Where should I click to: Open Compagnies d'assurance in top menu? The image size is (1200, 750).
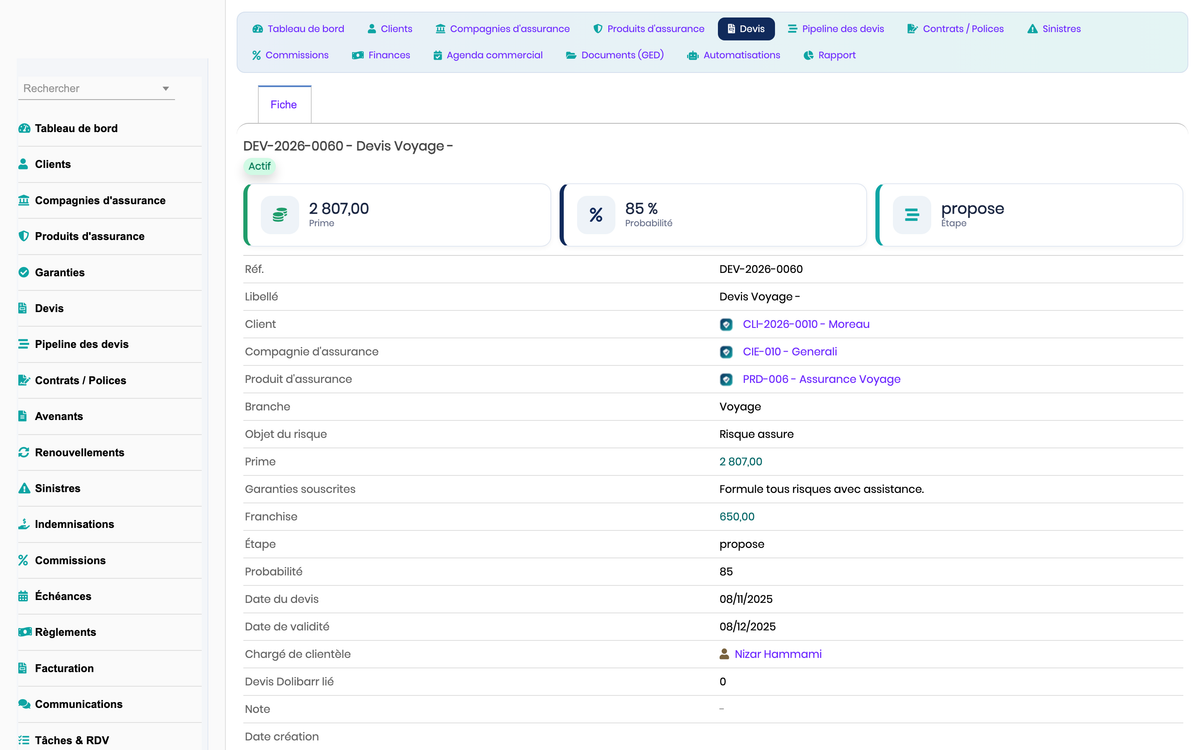(502, 29)
